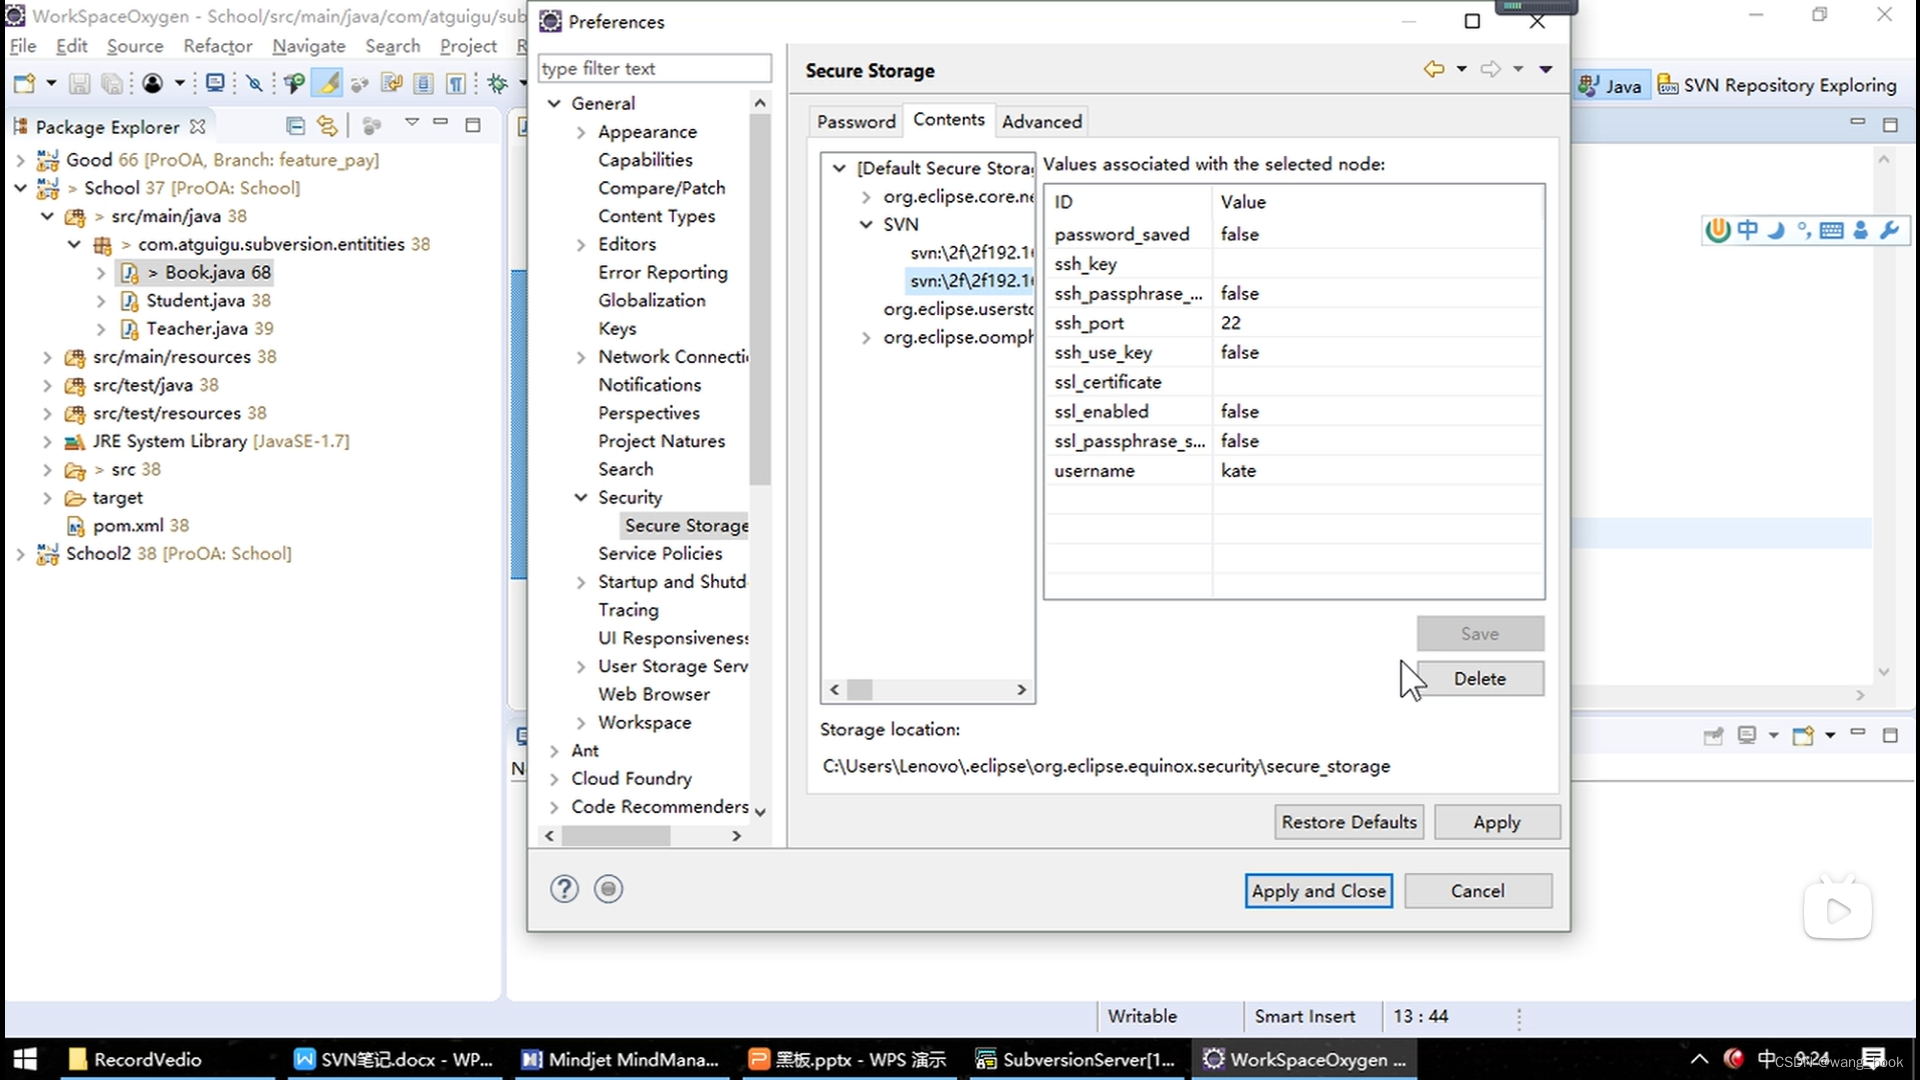The image size is (1920, 1080).
Task: Open the Navigate menu
Action: coord(308,46)
